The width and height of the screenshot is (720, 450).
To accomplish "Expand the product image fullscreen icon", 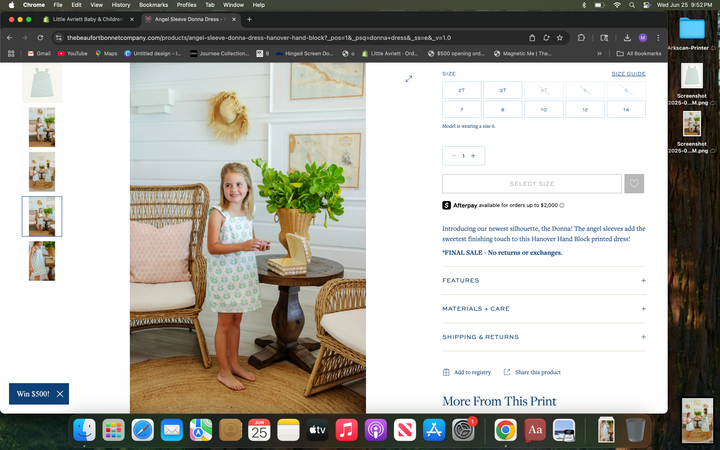I will pos(408,79).
